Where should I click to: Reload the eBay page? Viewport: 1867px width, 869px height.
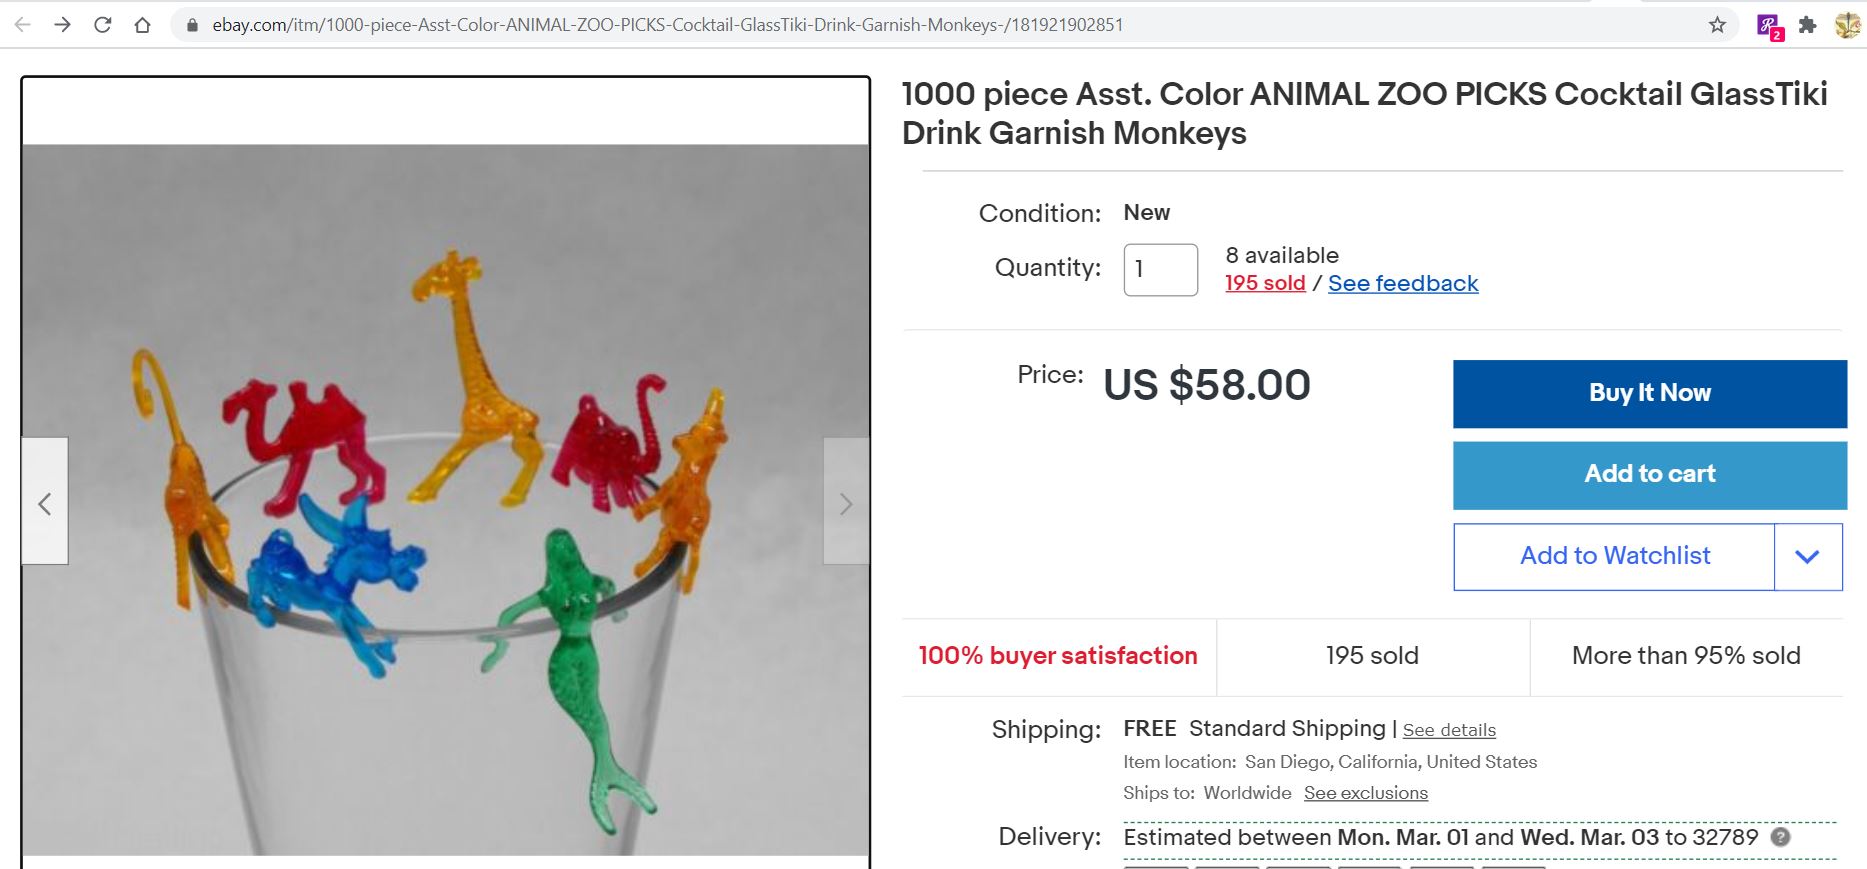click(x=102, y=25)
